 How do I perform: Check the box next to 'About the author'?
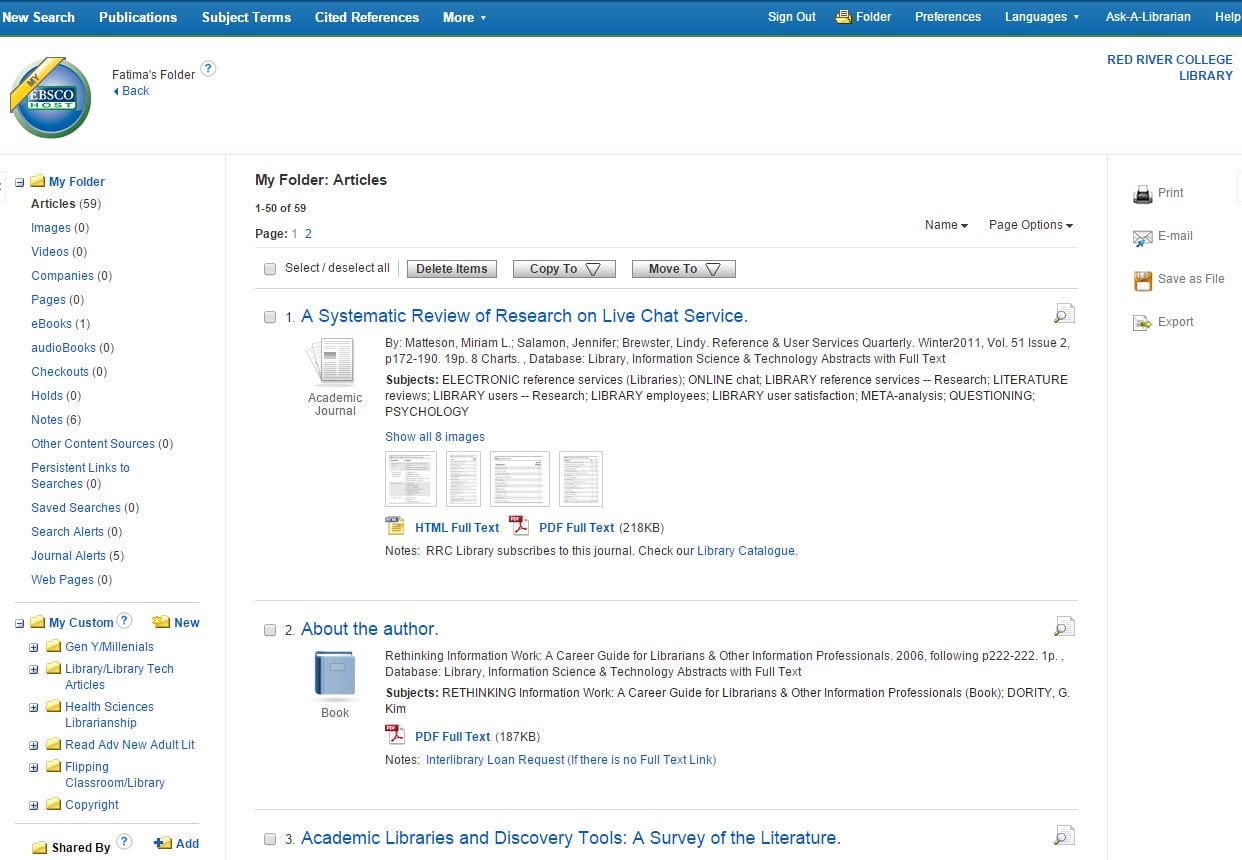point(269,629)
